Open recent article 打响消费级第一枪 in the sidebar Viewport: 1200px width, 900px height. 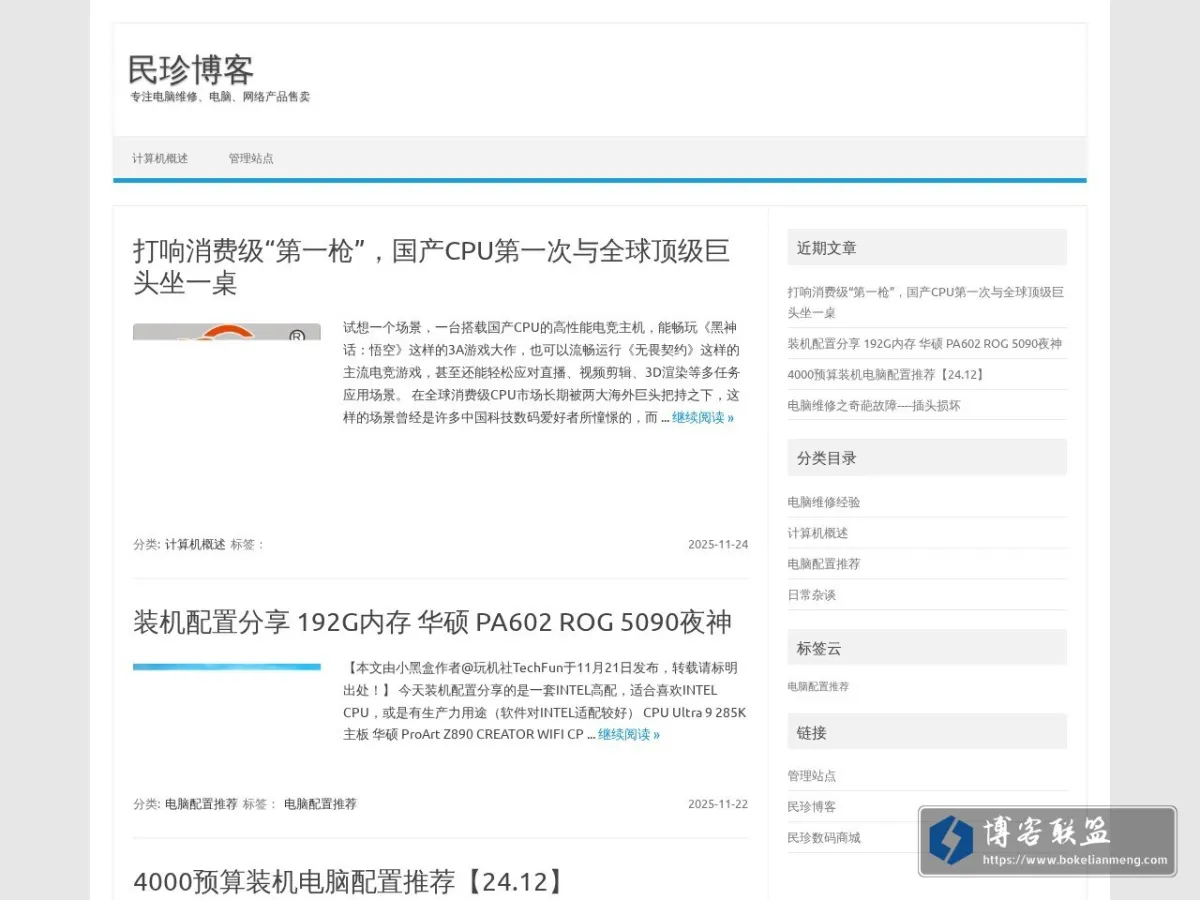[x=925, y=302]
